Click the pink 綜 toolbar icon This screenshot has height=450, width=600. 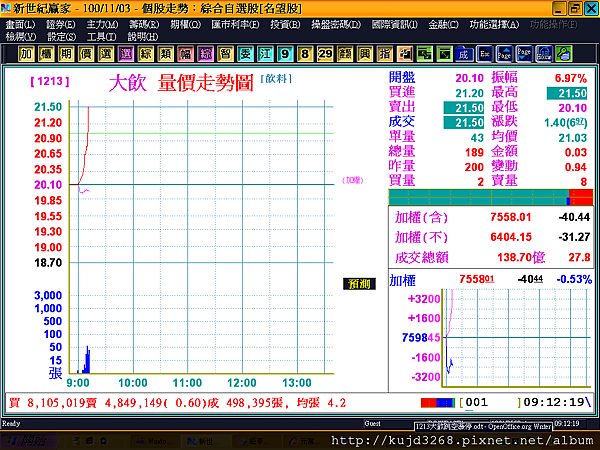pos(205,54)
